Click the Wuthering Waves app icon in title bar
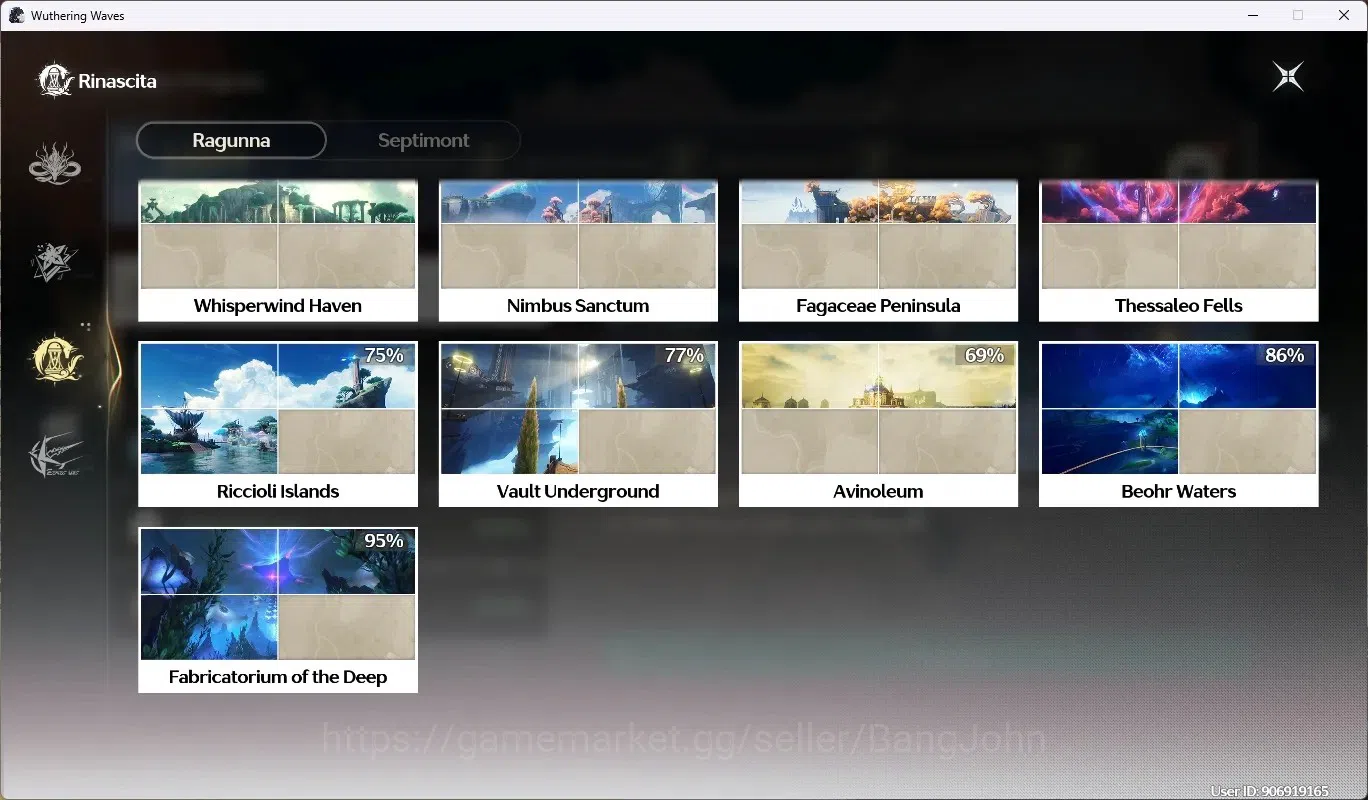 (x=16, y=15)
